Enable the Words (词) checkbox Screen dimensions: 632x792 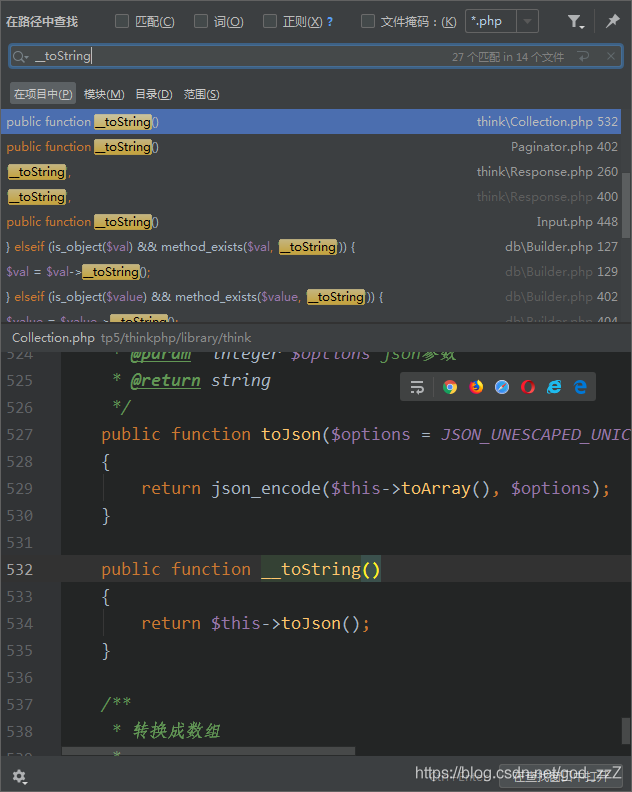click(201, 21)
